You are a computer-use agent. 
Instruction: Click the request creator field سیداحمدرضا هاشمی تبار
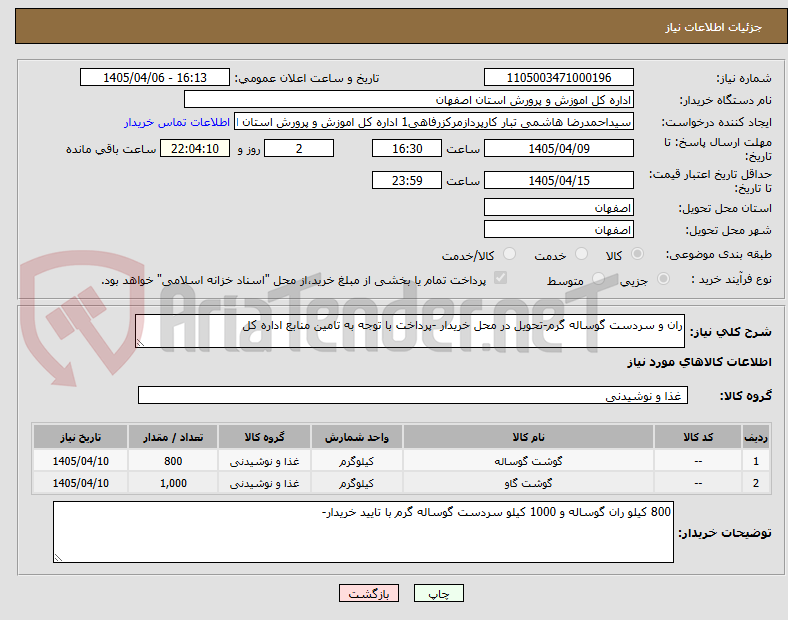coord(434,122)
